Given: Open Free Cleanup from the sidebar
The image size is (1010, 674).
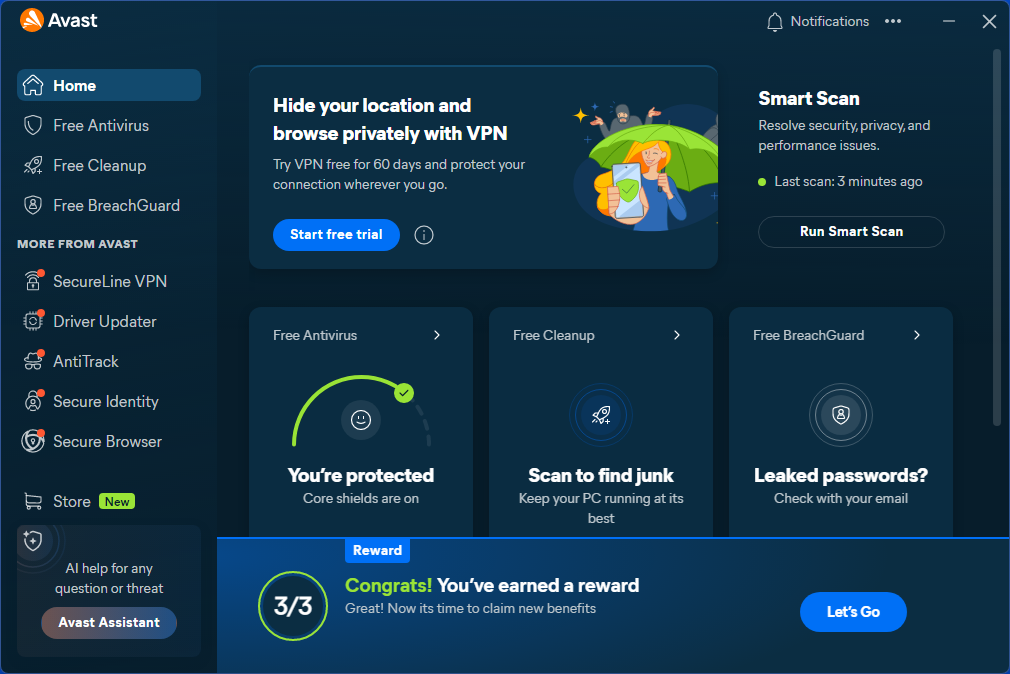Looking at the screenshot, I should click(109, 165).
